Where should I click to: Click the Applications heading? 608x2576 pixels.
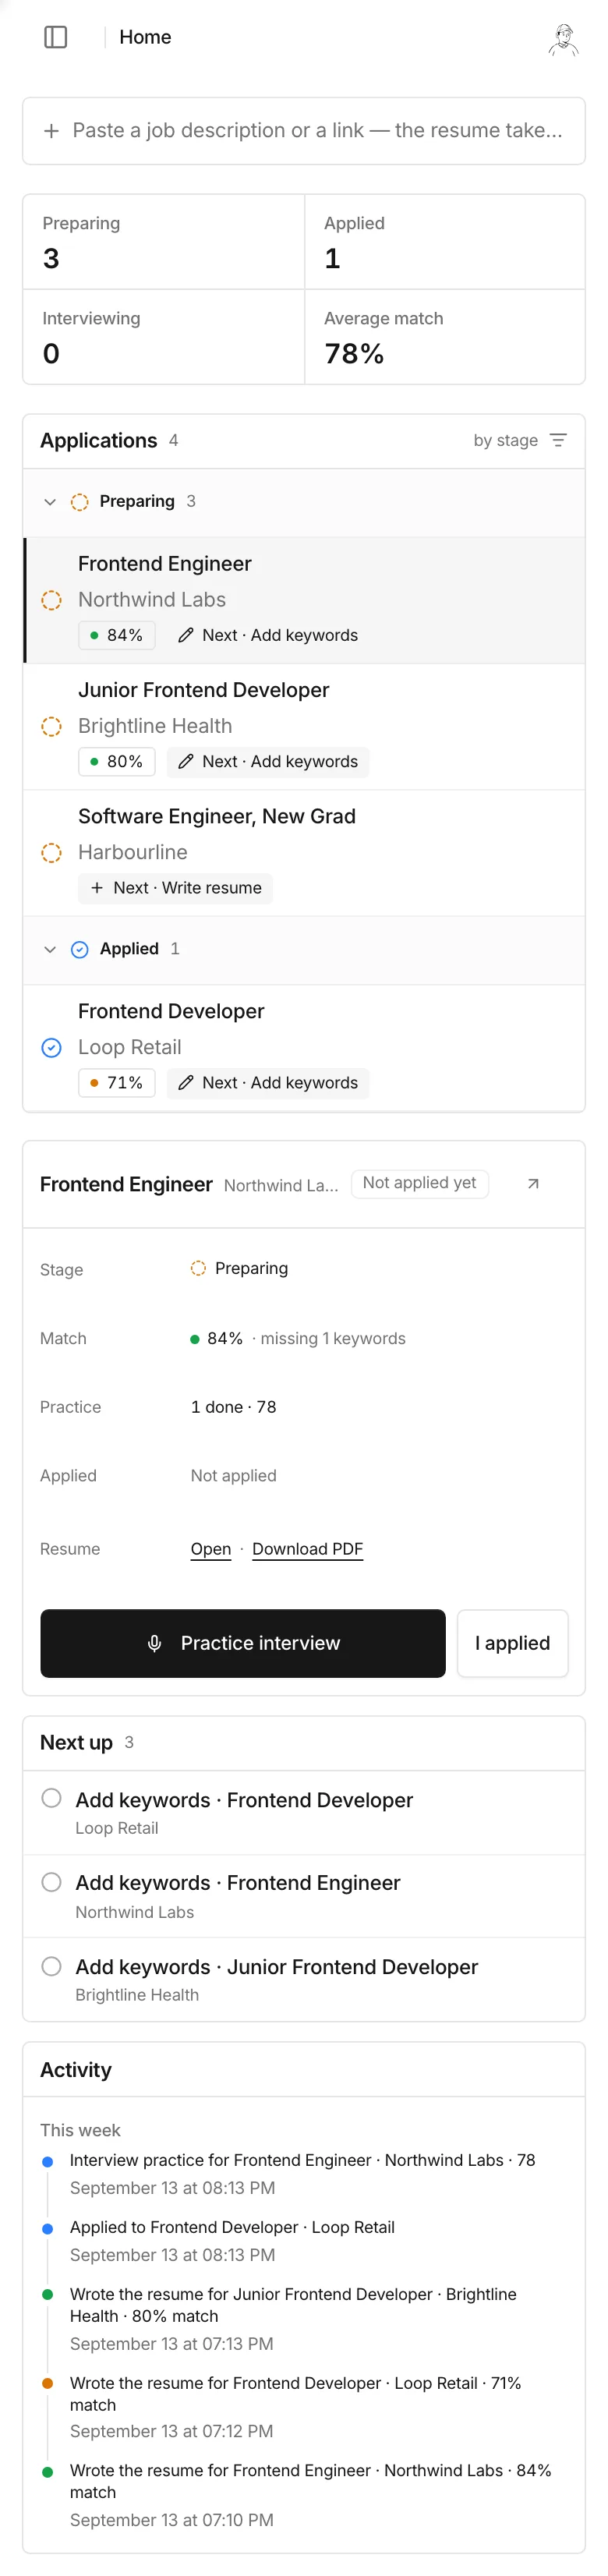tap(98, 440)
